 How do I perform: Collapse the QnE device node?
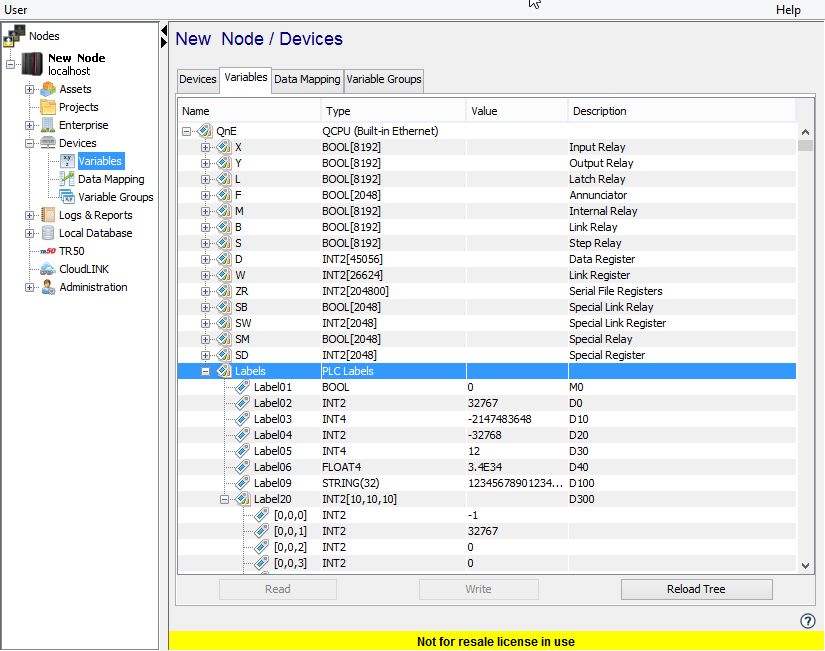(x=185, y=131)
